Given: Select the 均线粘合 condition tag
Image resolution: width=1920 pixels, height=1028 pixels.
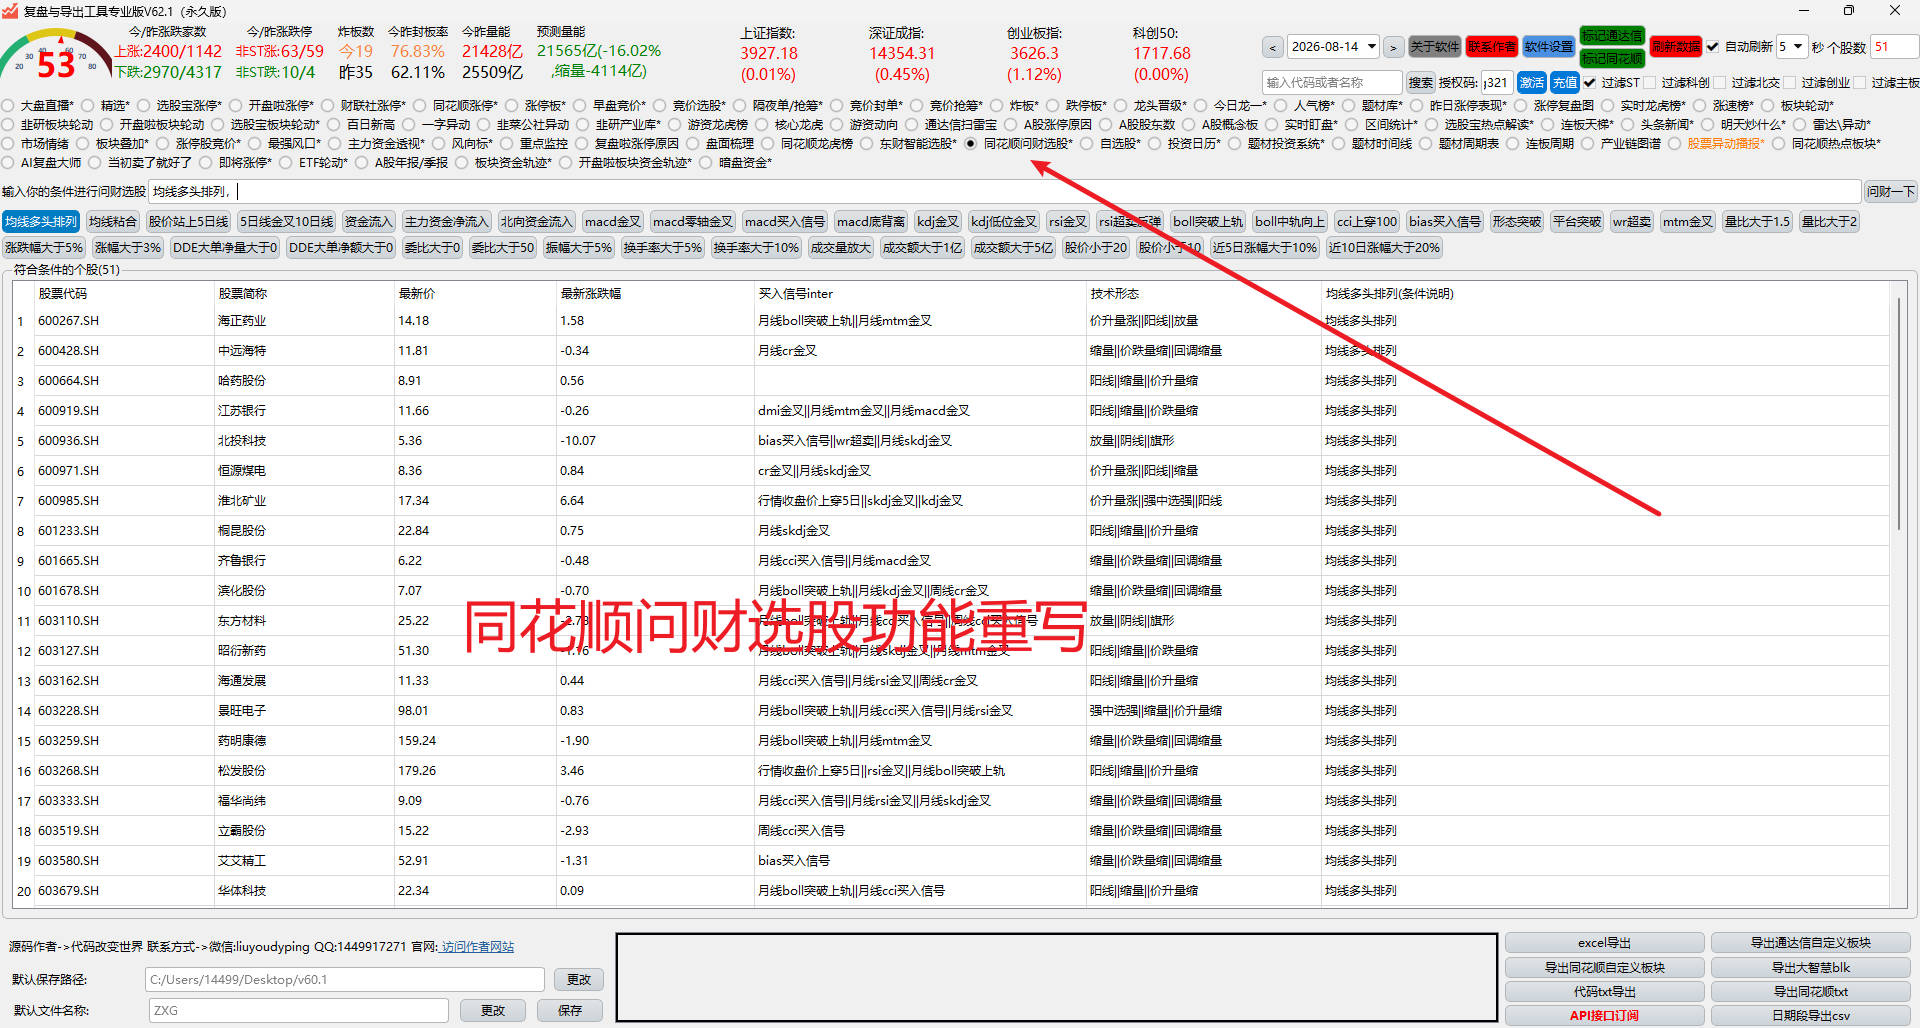Looking at the screenshot, I should 112,222.
